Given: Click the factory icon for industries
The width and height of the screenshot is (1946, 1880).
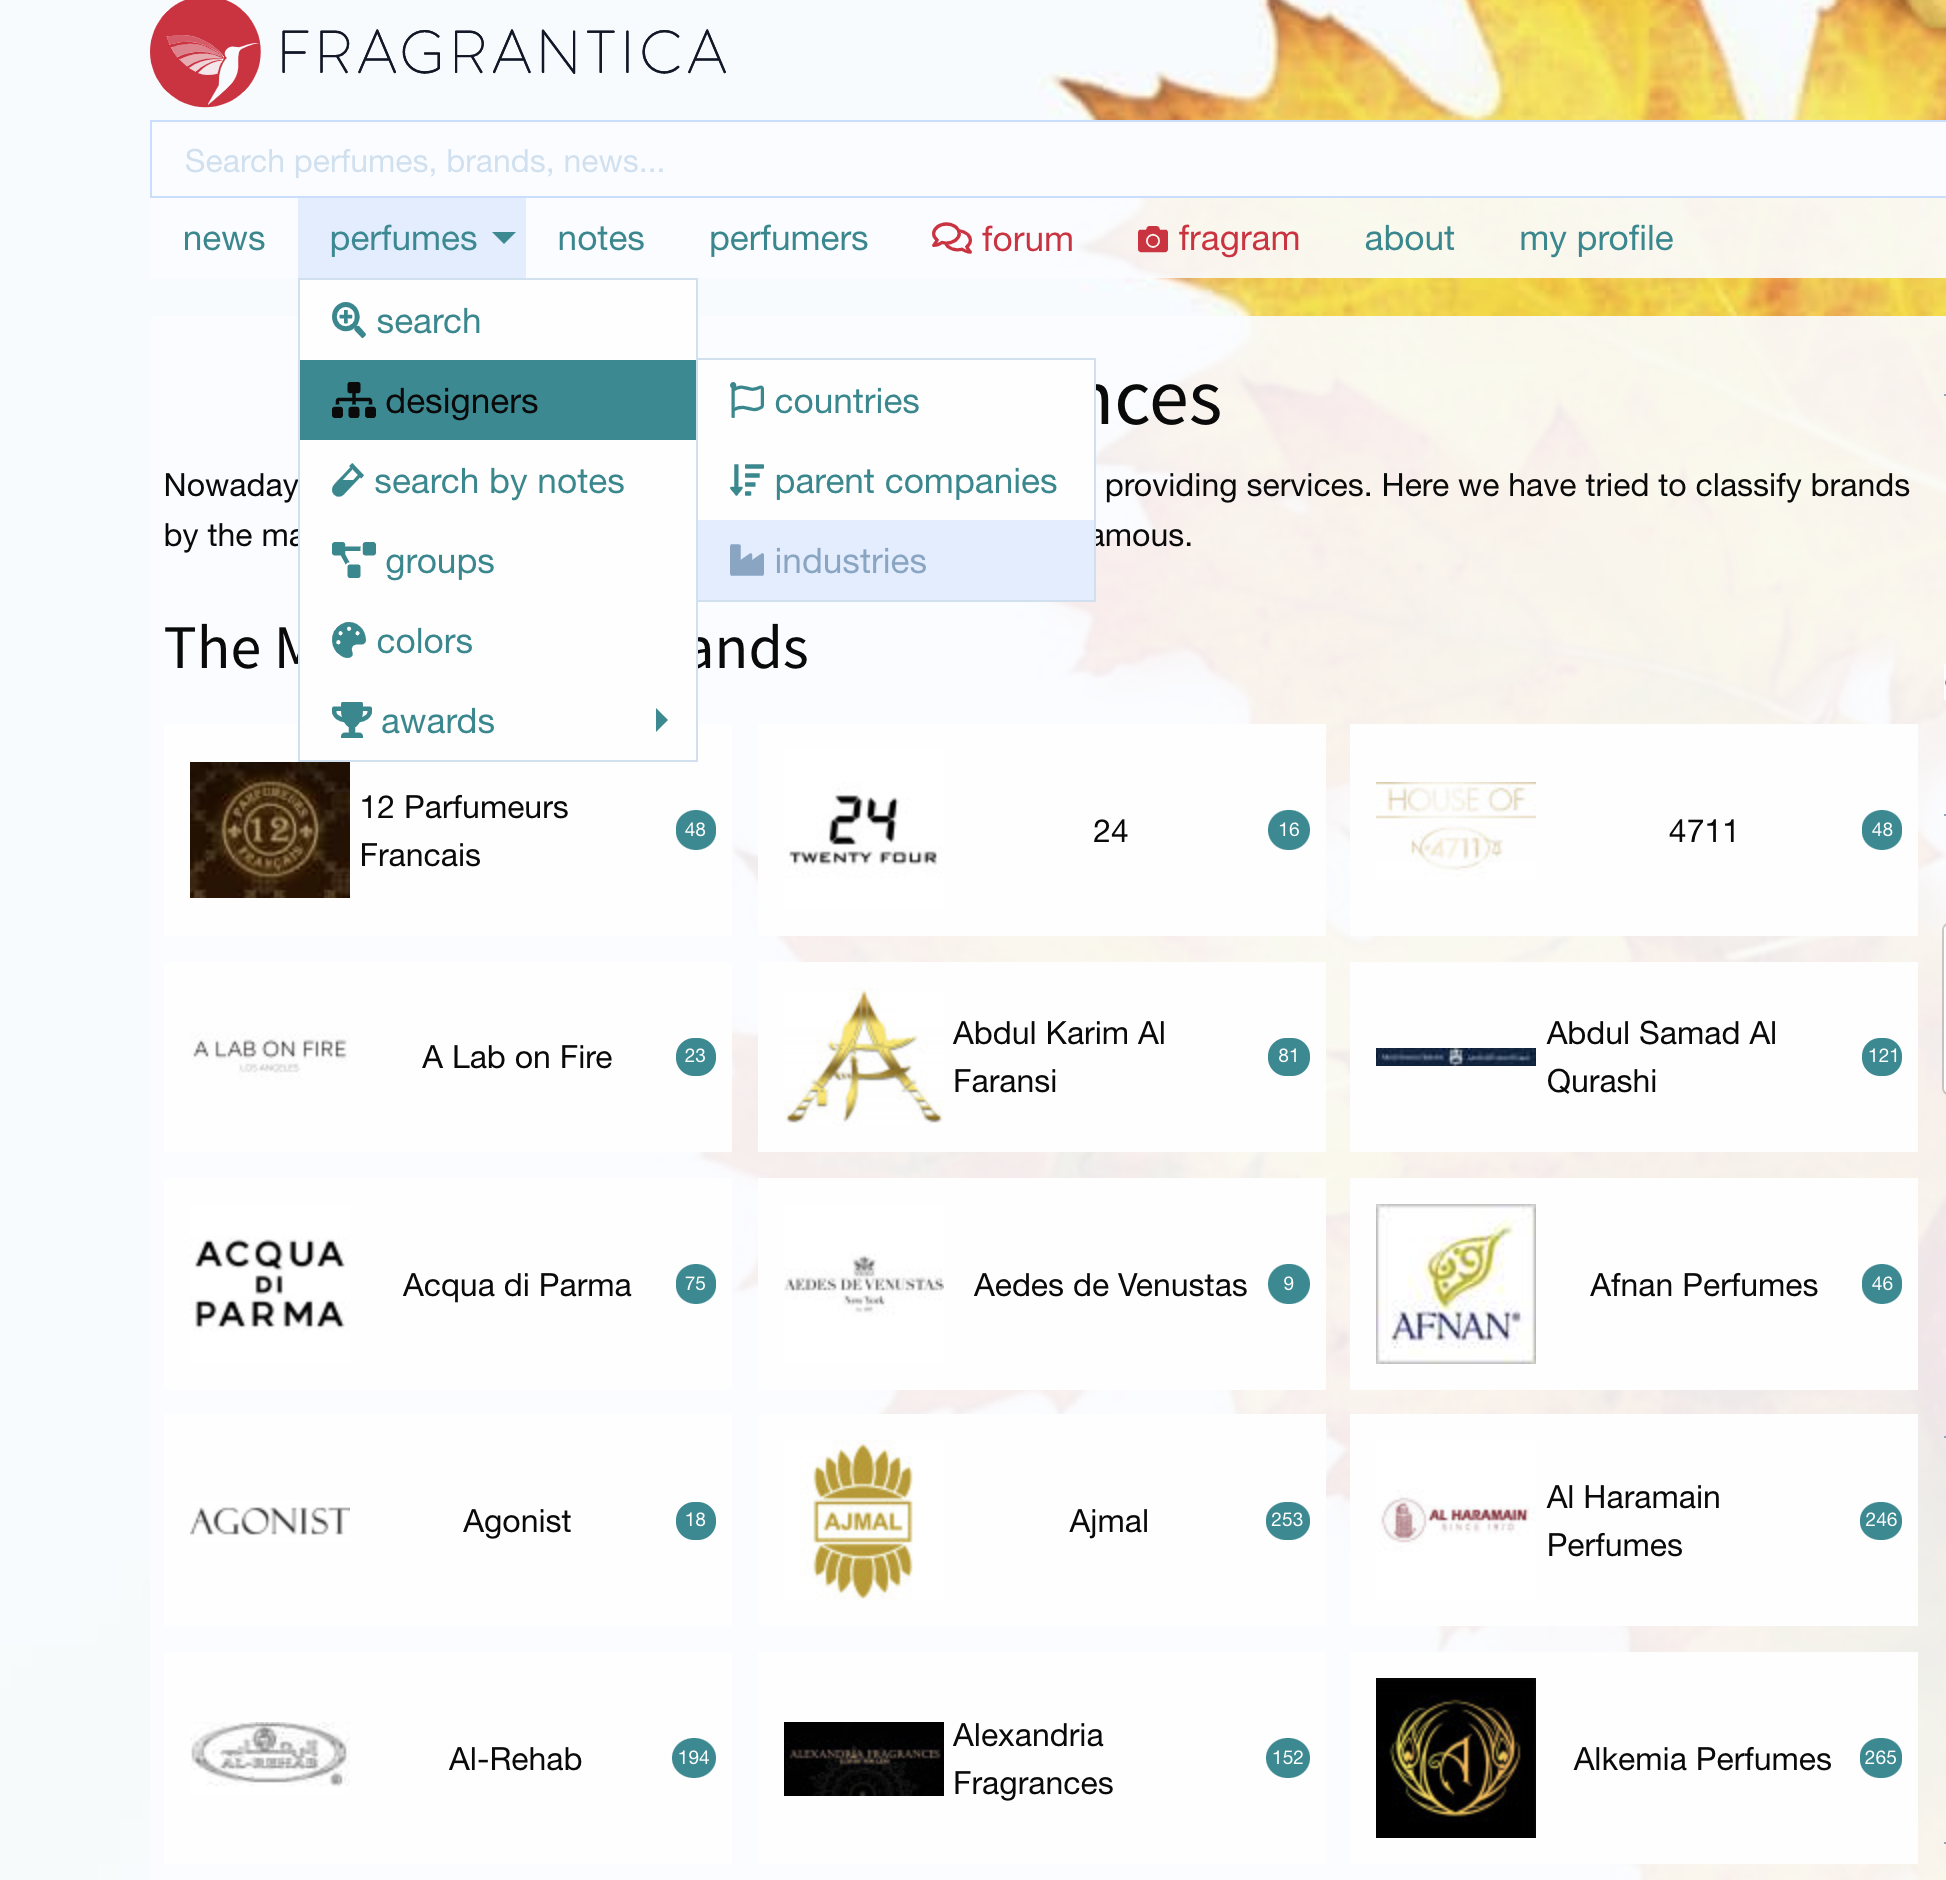Looking at the screenshot, I should 746,561.
